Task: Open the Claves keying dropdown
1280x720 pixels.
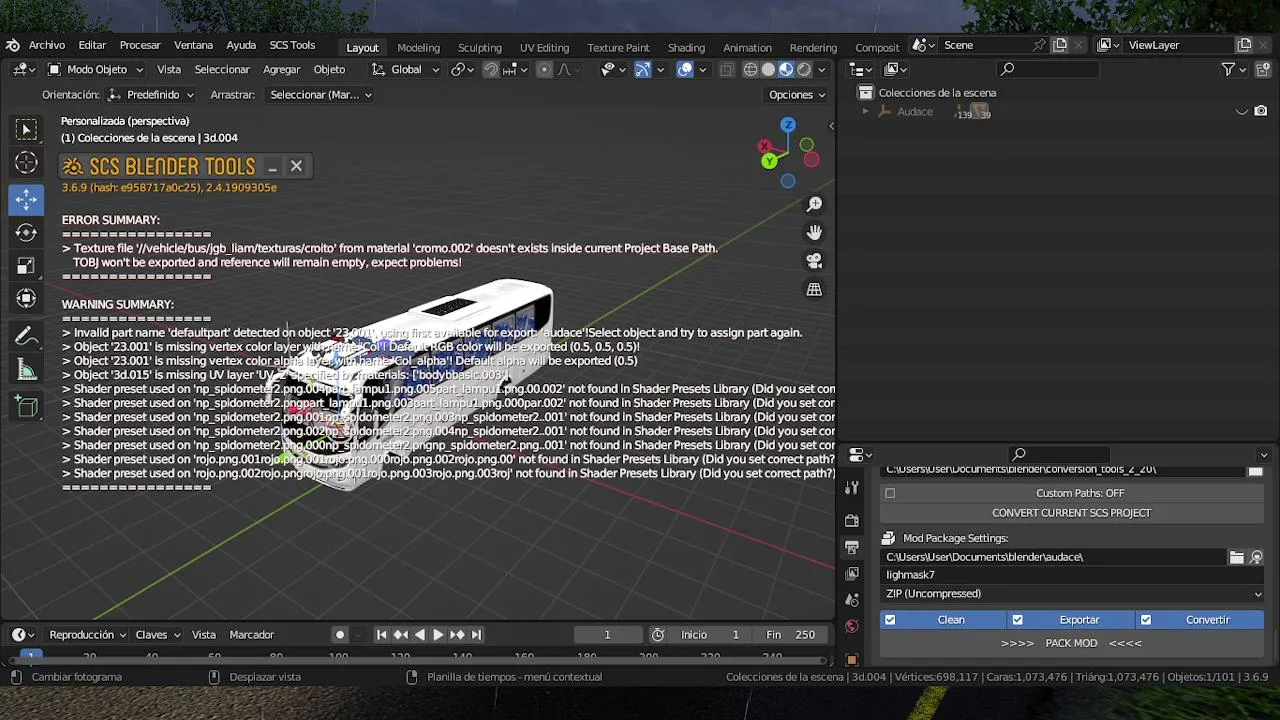Action: point(158,635)
